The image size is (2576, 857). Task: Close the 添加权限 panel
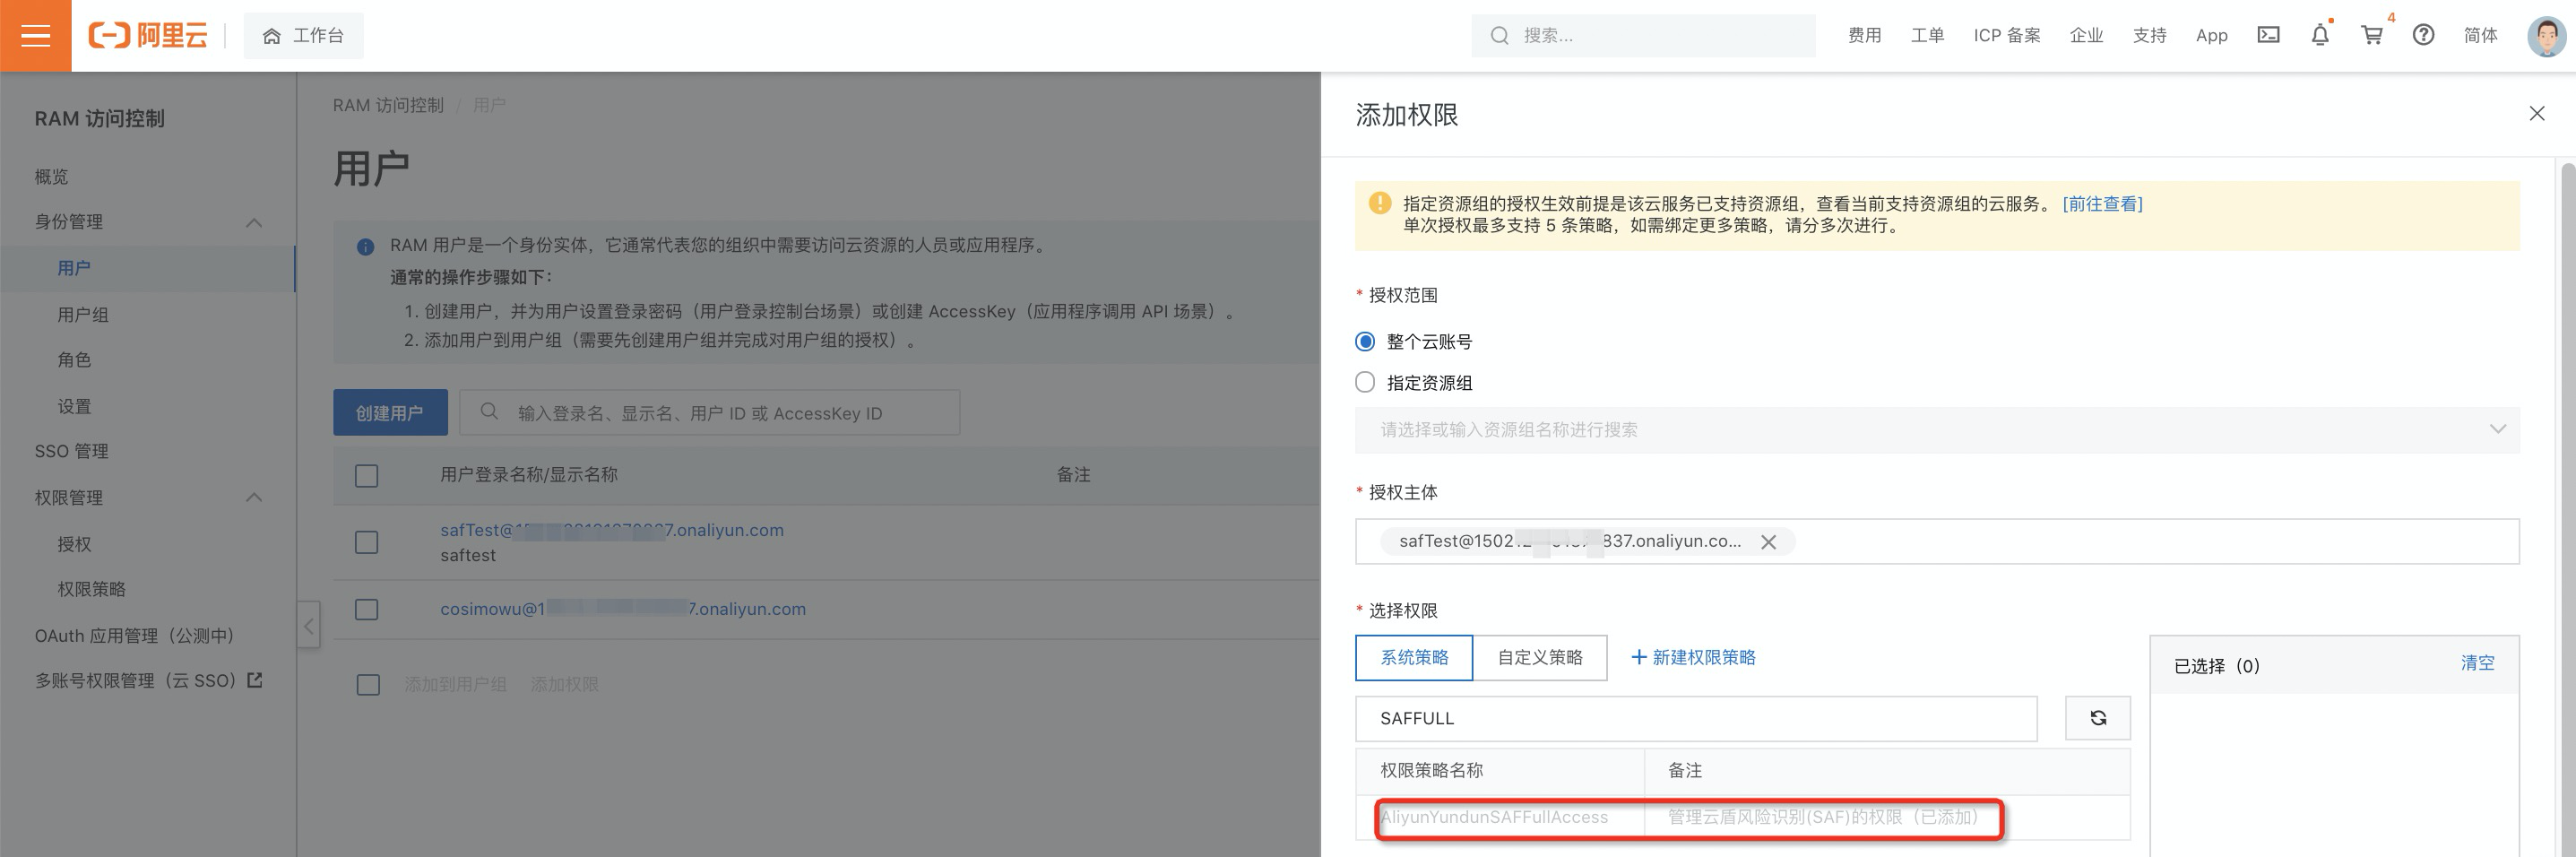tap(2536, 114)
